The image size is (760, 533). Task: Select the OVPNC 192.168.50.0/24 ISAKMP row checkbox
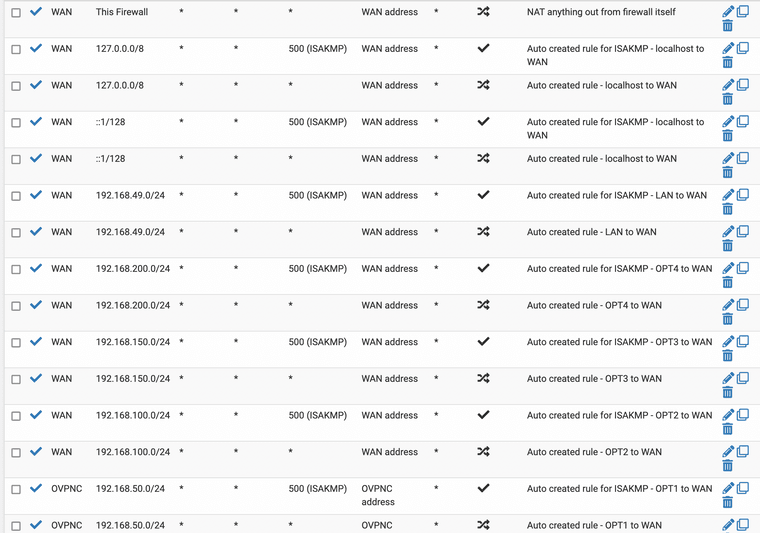click(x=16, y=489)
